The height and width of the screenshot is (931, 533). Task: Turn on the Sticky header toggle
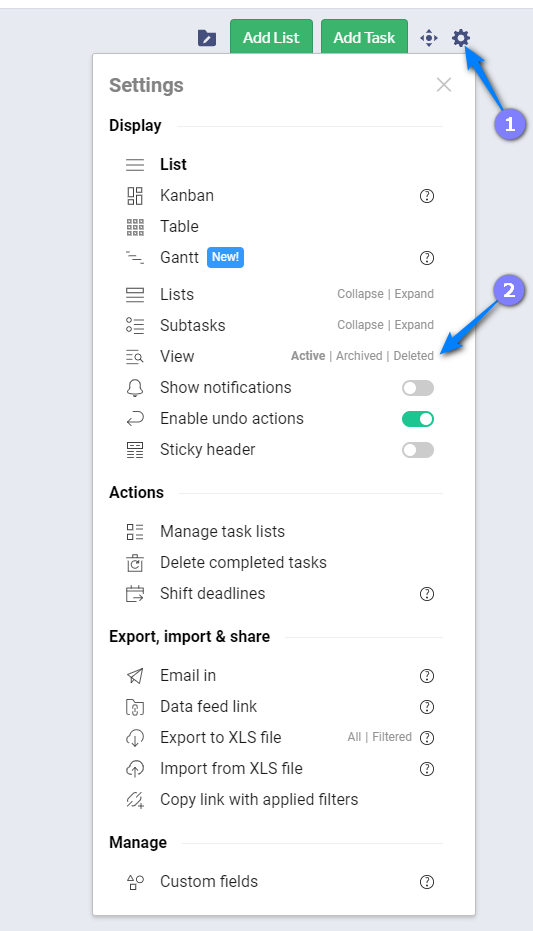(418, 449)
